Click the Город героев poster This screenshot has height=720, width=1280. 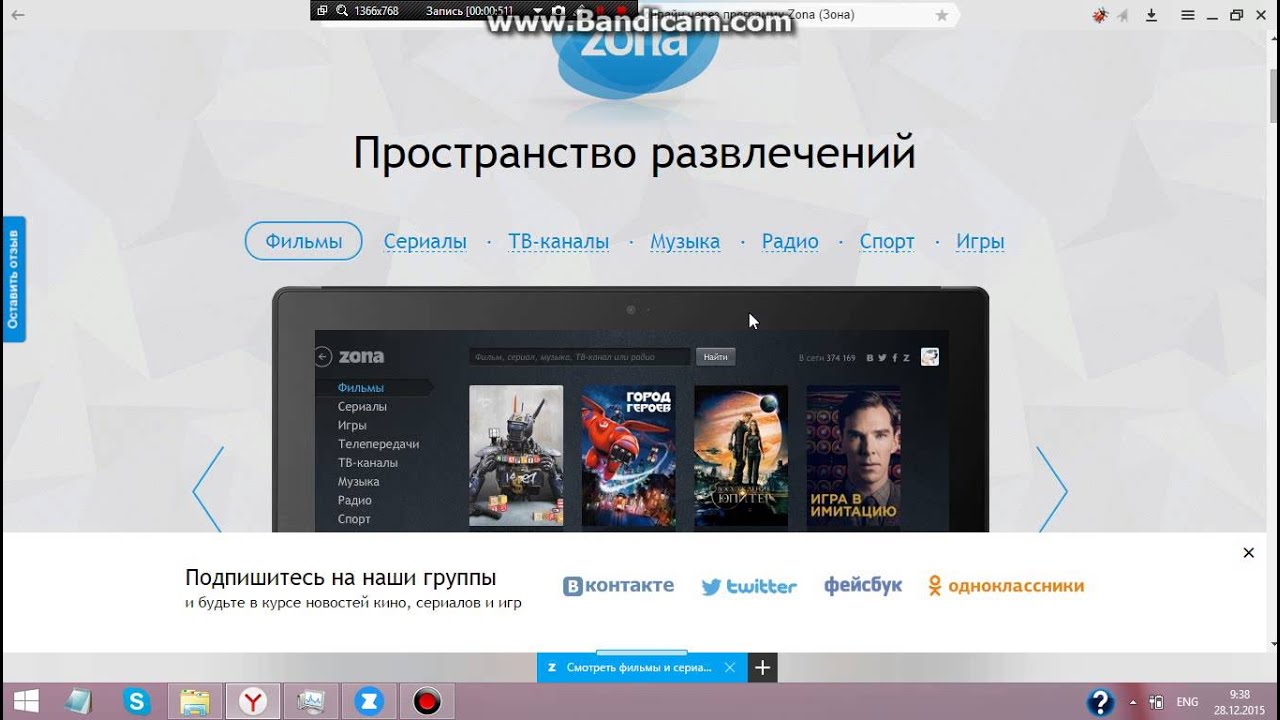(628, 456)
